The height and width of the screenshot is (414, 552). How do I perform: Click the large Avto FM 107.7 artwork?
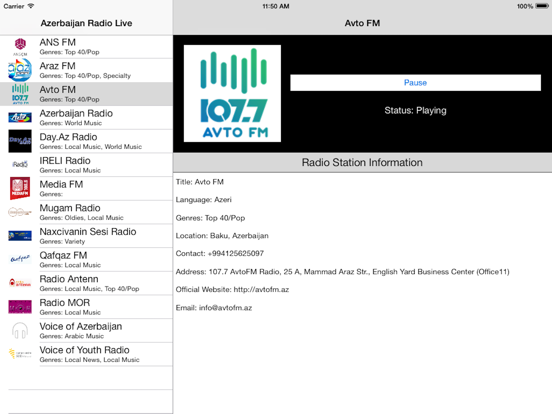pos(232,93)
